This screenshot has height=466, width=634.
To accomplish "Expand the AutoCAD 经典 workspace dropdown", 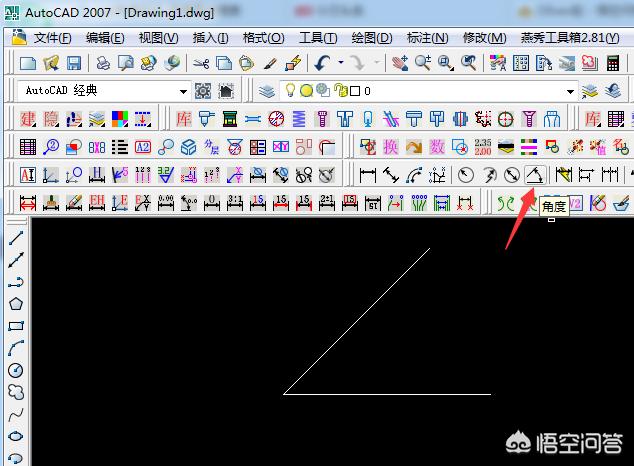I will pos(183,91).
